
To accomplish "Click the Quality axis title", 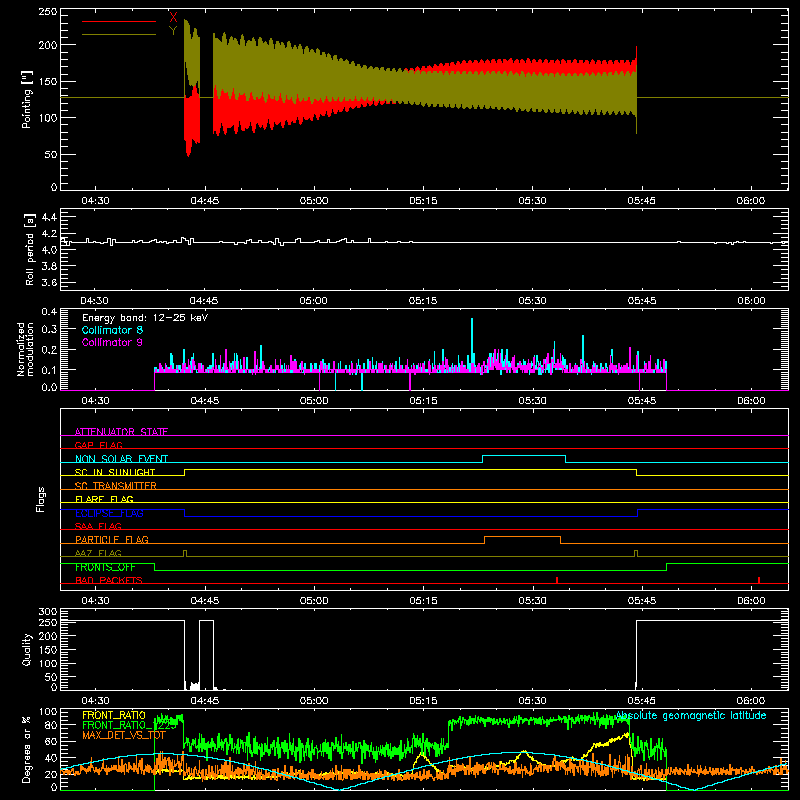I will (27, 649).
